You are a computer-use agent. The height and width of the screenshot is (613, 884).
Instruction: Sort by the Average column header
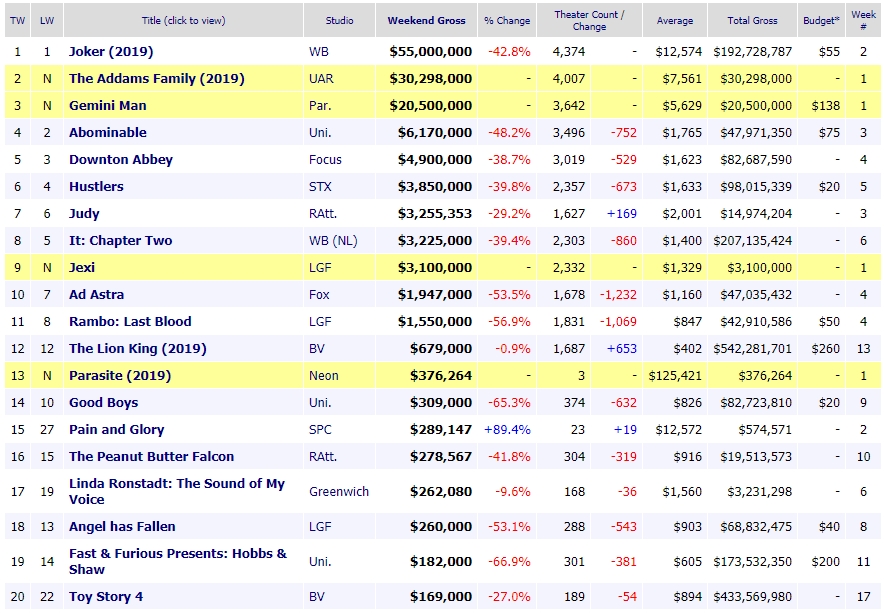(x=675, y=21)
